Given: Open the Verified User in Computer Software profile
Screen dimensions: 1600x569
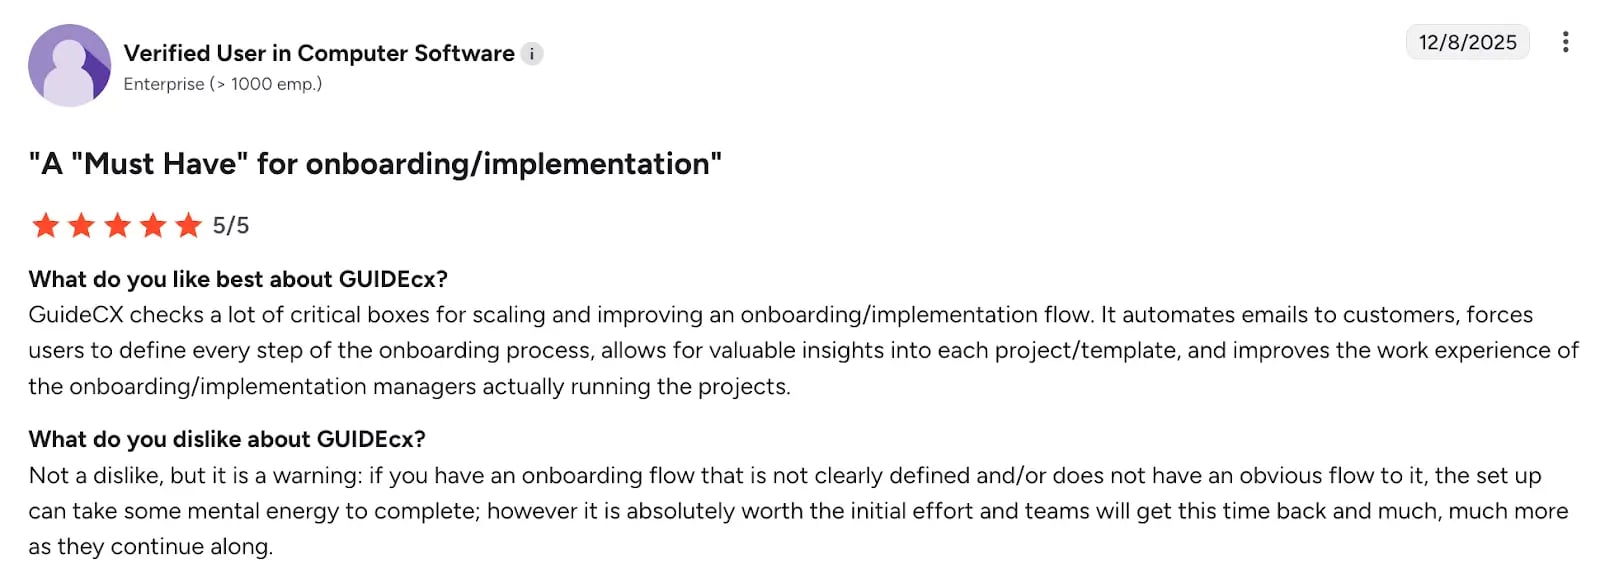Looking at the screenshot, I should (x=319, y=53).
